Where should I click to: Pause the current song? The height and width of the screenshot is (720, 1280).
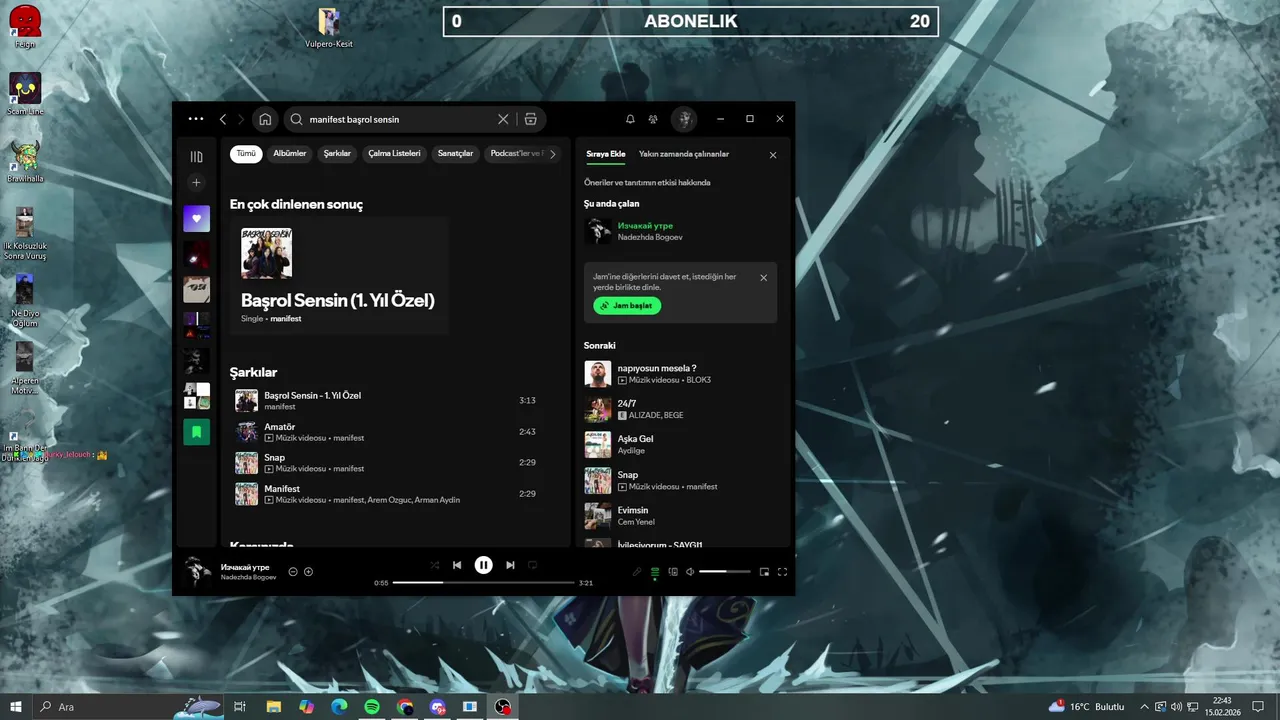484,565
